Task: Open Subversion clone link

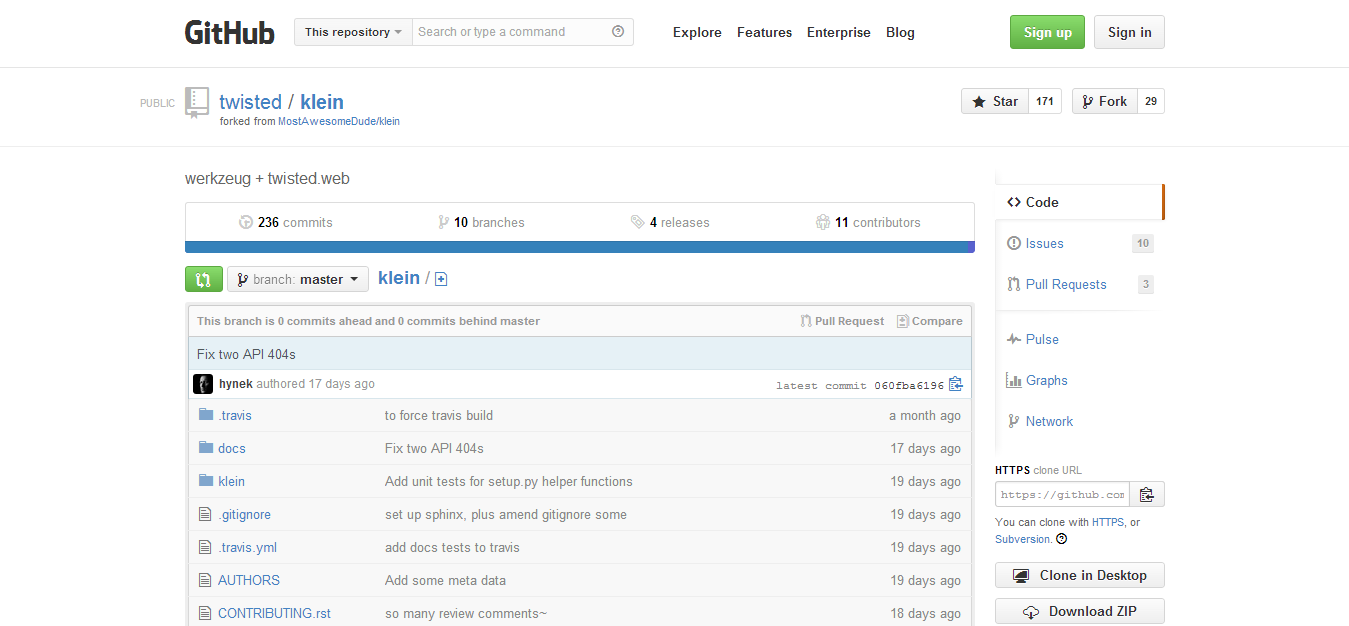Action: (x=1023, y=539)
